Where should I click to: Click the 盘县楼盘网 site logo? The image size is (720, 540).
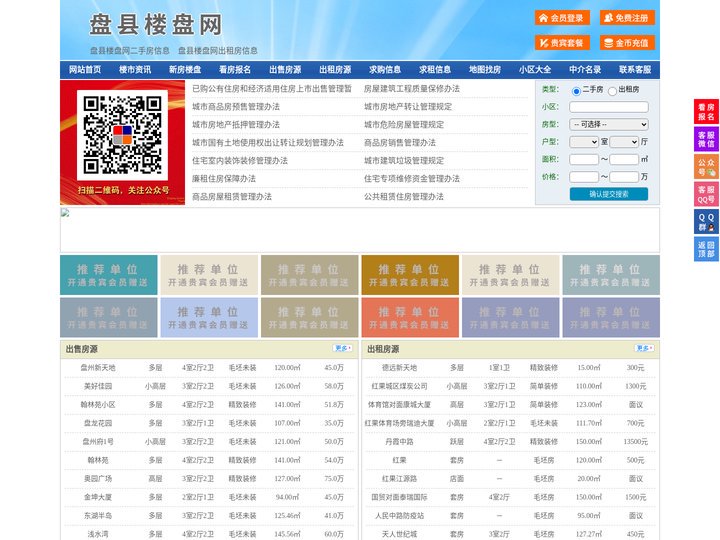(x=156, y=25)
